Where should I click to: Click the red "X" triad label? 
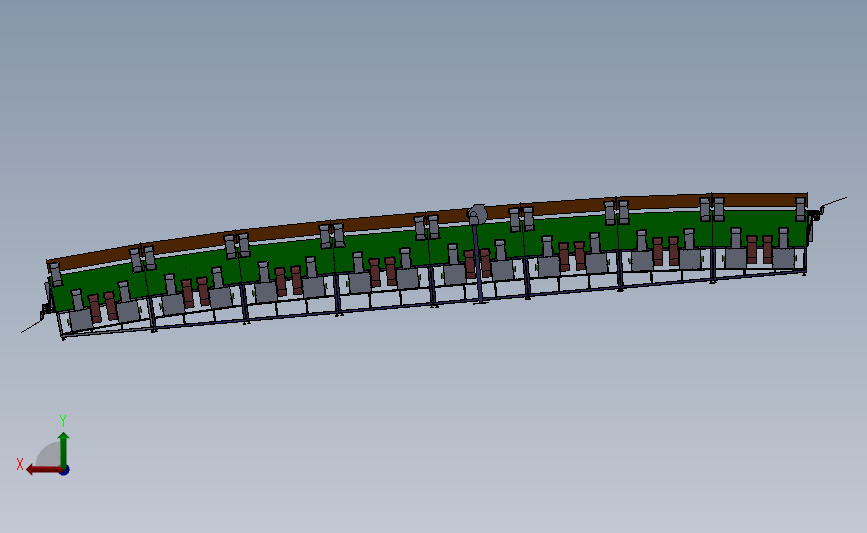(20, 464)
